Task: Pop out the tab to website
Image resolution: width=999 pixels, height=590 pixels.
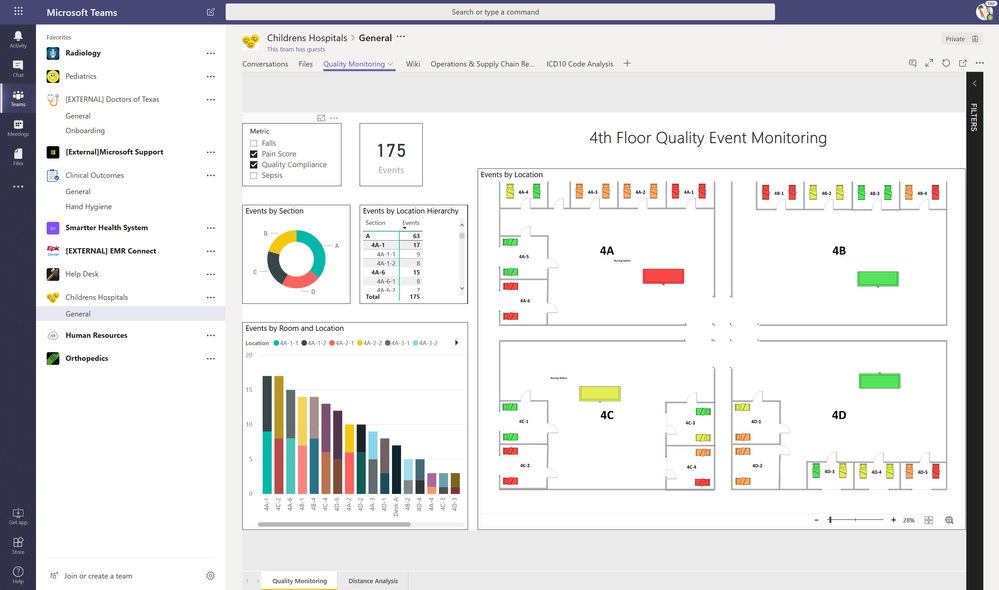Action: point(963,63)
